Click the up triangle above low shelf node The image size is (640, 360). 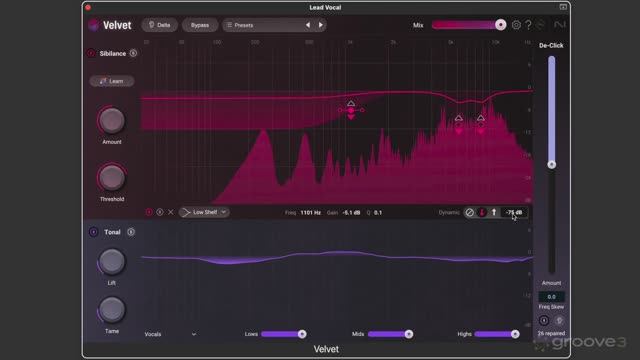tap(351, 103)
